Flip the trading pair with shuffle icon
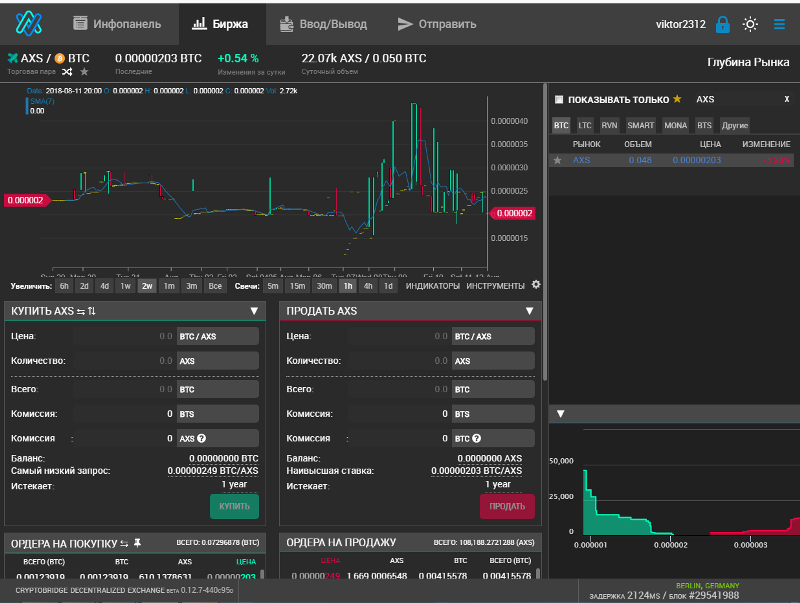The height and width of the screenshot is (603, 800). point(67,72)
